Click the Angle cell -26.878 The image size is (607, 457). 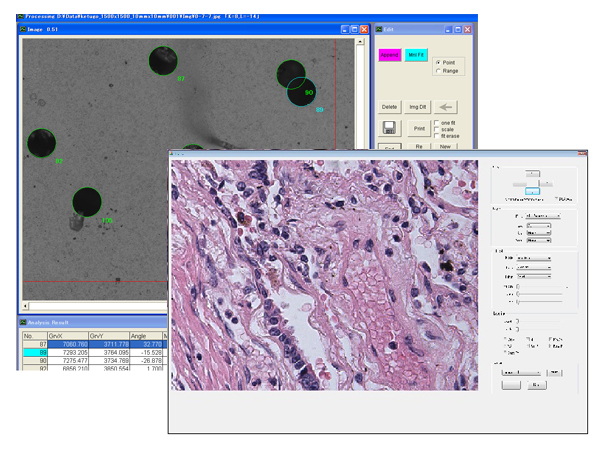coord(146,361)
